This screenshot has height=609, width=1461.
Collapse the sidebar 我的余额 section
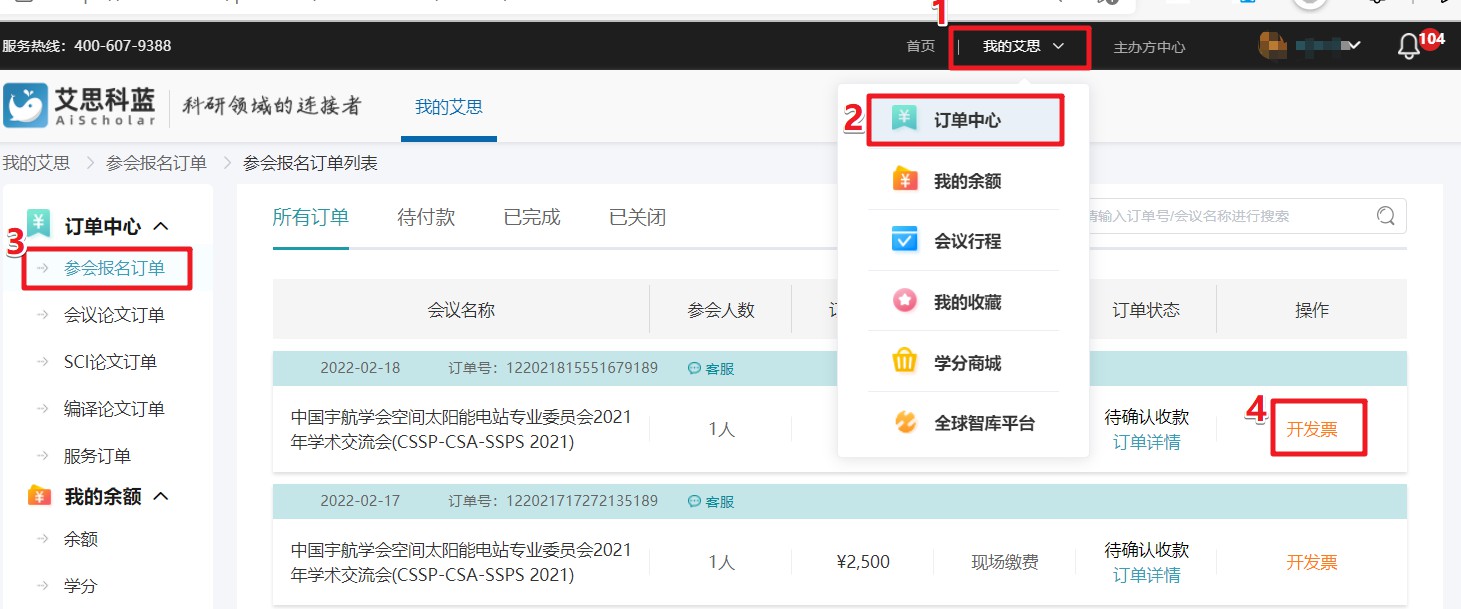[x=160, y=496]
